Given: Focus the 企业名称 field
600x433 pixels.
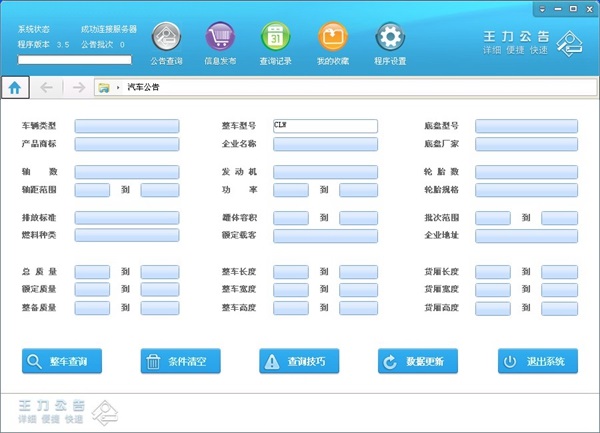Looking at the screenshot, I should (325, 144).
